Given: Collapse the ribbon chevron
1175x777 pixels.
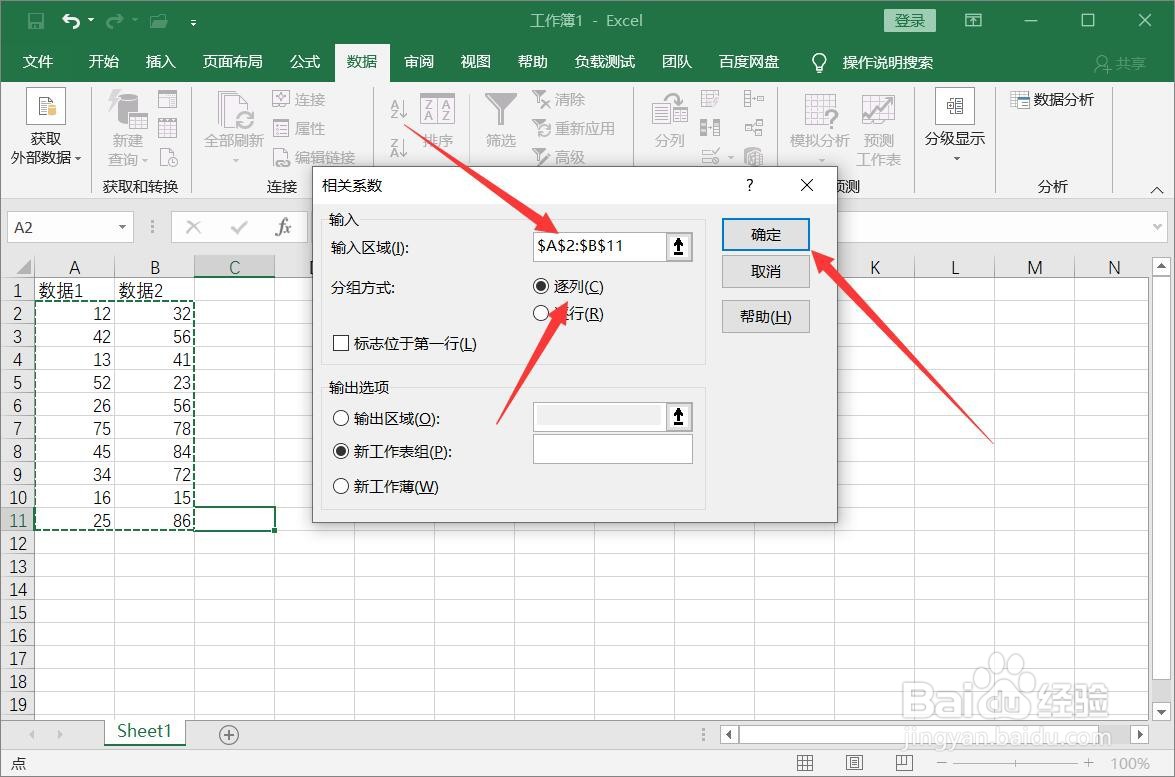Looking at the screenshot, I should [x=1157, y=190].
